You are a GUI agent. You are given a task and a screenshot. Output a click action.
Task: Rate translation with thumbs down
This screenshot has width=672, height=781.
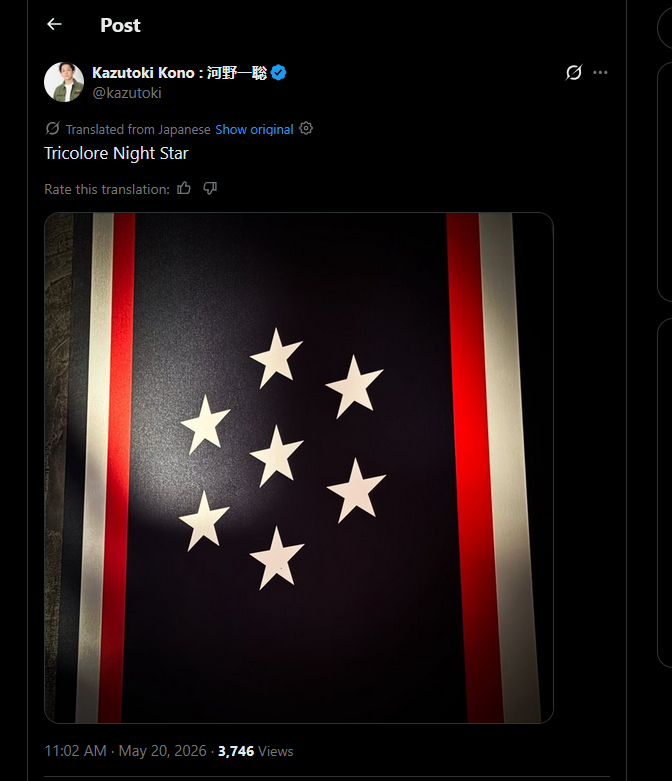[x=210, y=188]
